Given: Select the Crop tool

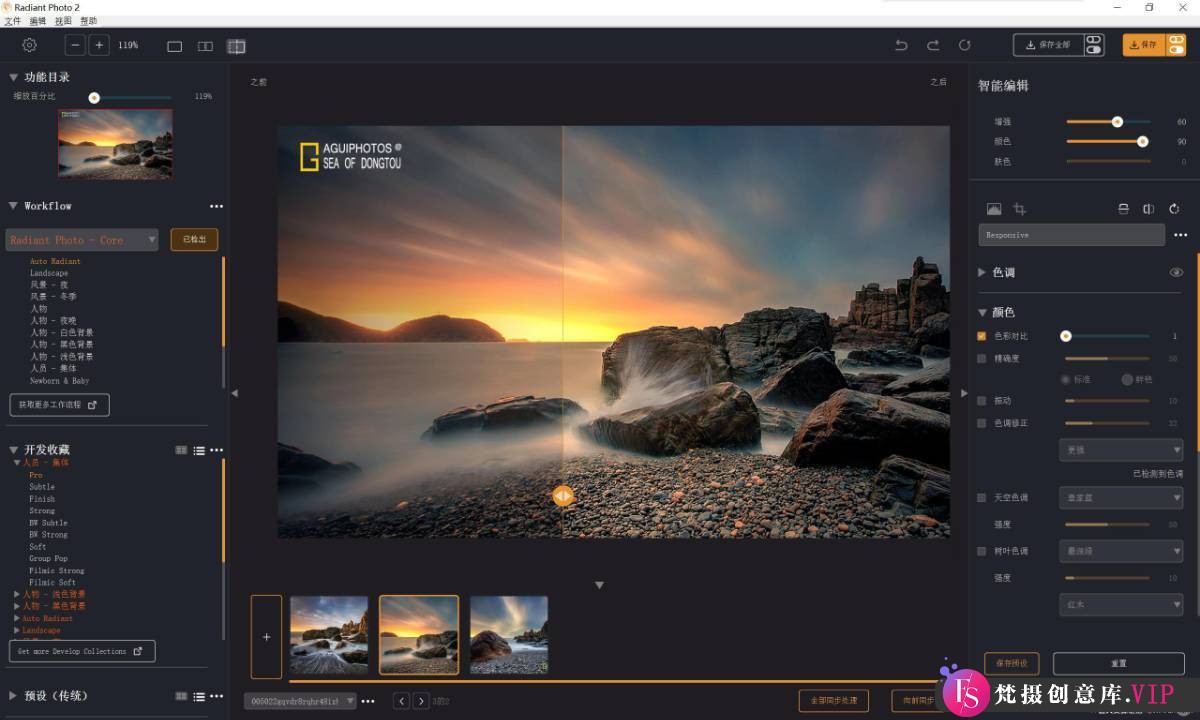Looking at the screenshot, I should pyautogui.click(x=1020, y=209).
